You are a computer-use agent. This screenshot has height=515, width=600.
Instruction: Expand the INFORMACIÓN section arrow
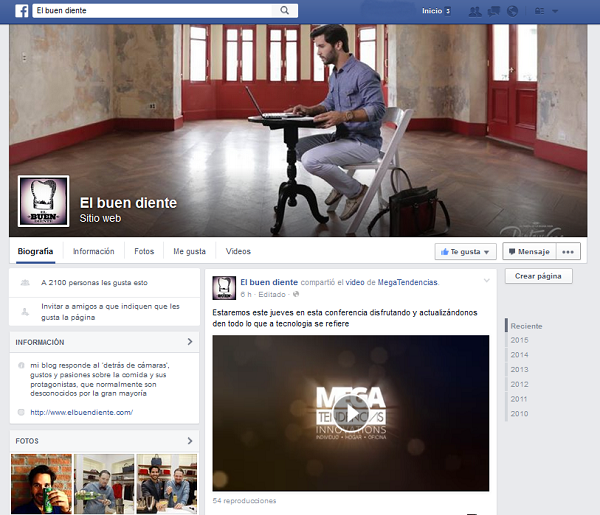(190, 342)
